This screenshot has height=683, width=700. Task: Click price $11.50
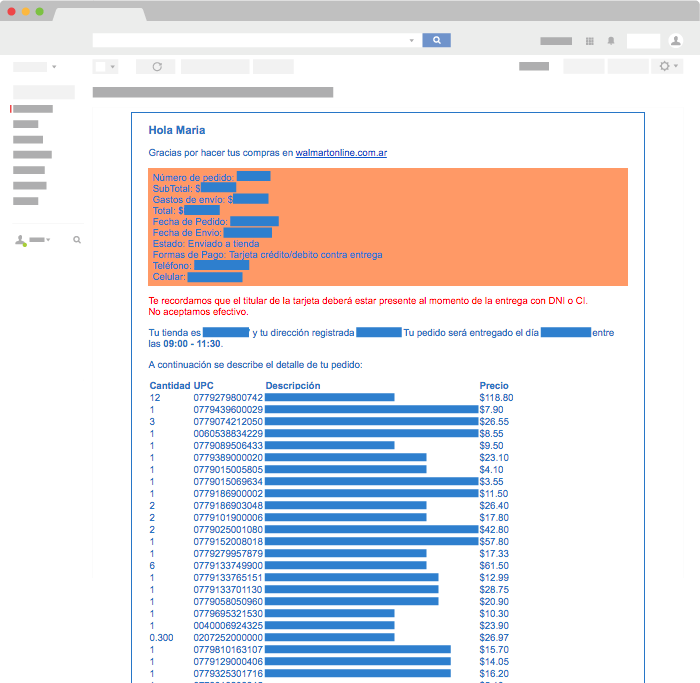tap(494, 494)
